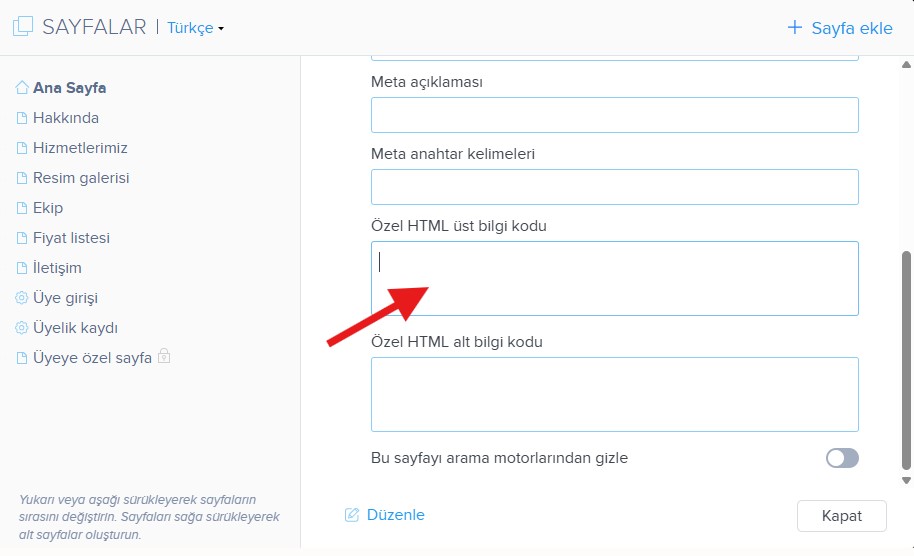Click the Sayfa ekle link
Screen dimensions: 914x556
[x=851, y=28]
